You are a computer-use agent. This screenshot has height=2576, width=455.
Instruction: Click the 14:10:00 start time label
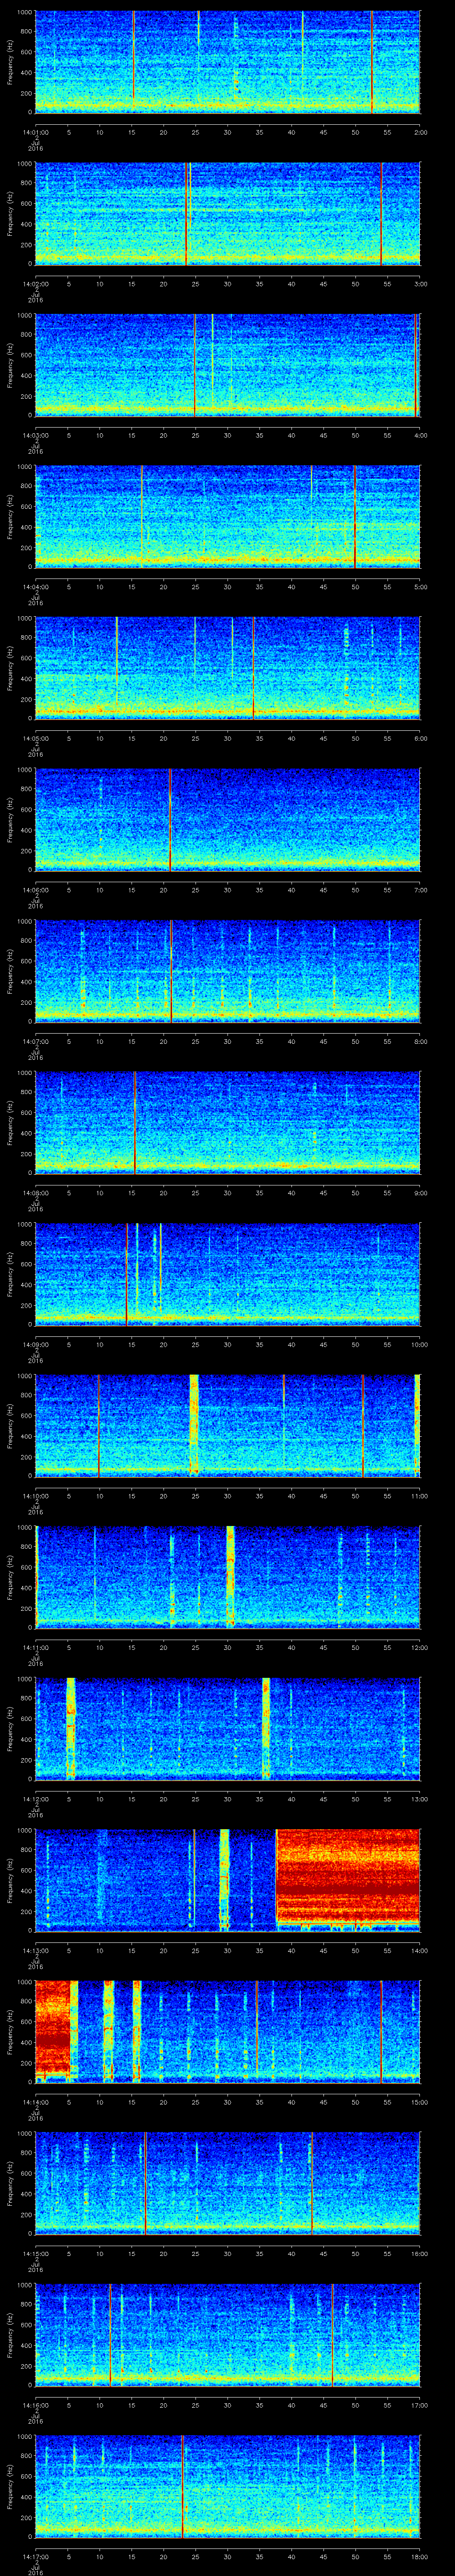pos(35,1496)
